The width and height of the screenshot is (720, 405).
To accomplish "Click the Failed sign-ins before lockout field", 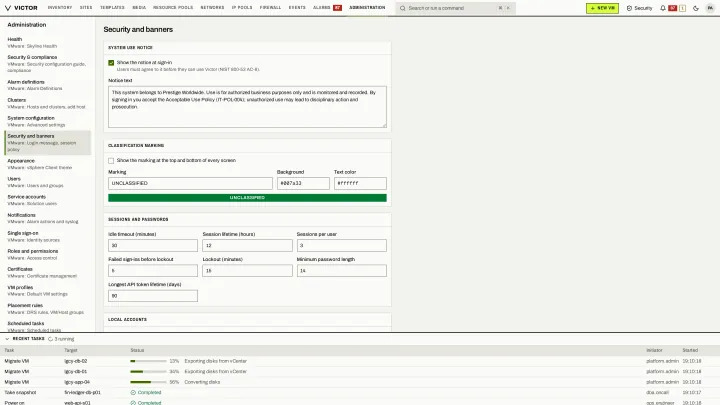I will pyautogui.click(x=153, y=271).
